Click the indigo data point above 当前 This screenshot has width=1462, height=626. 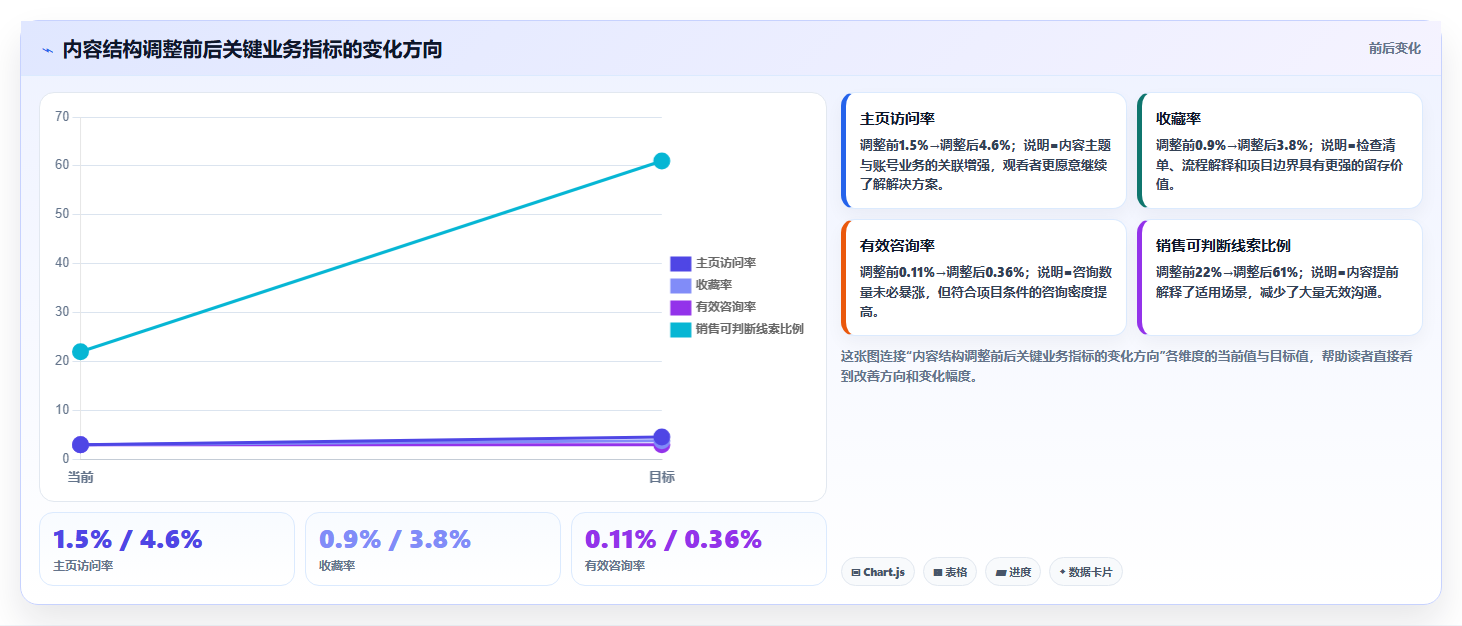(x=81, y=445)
